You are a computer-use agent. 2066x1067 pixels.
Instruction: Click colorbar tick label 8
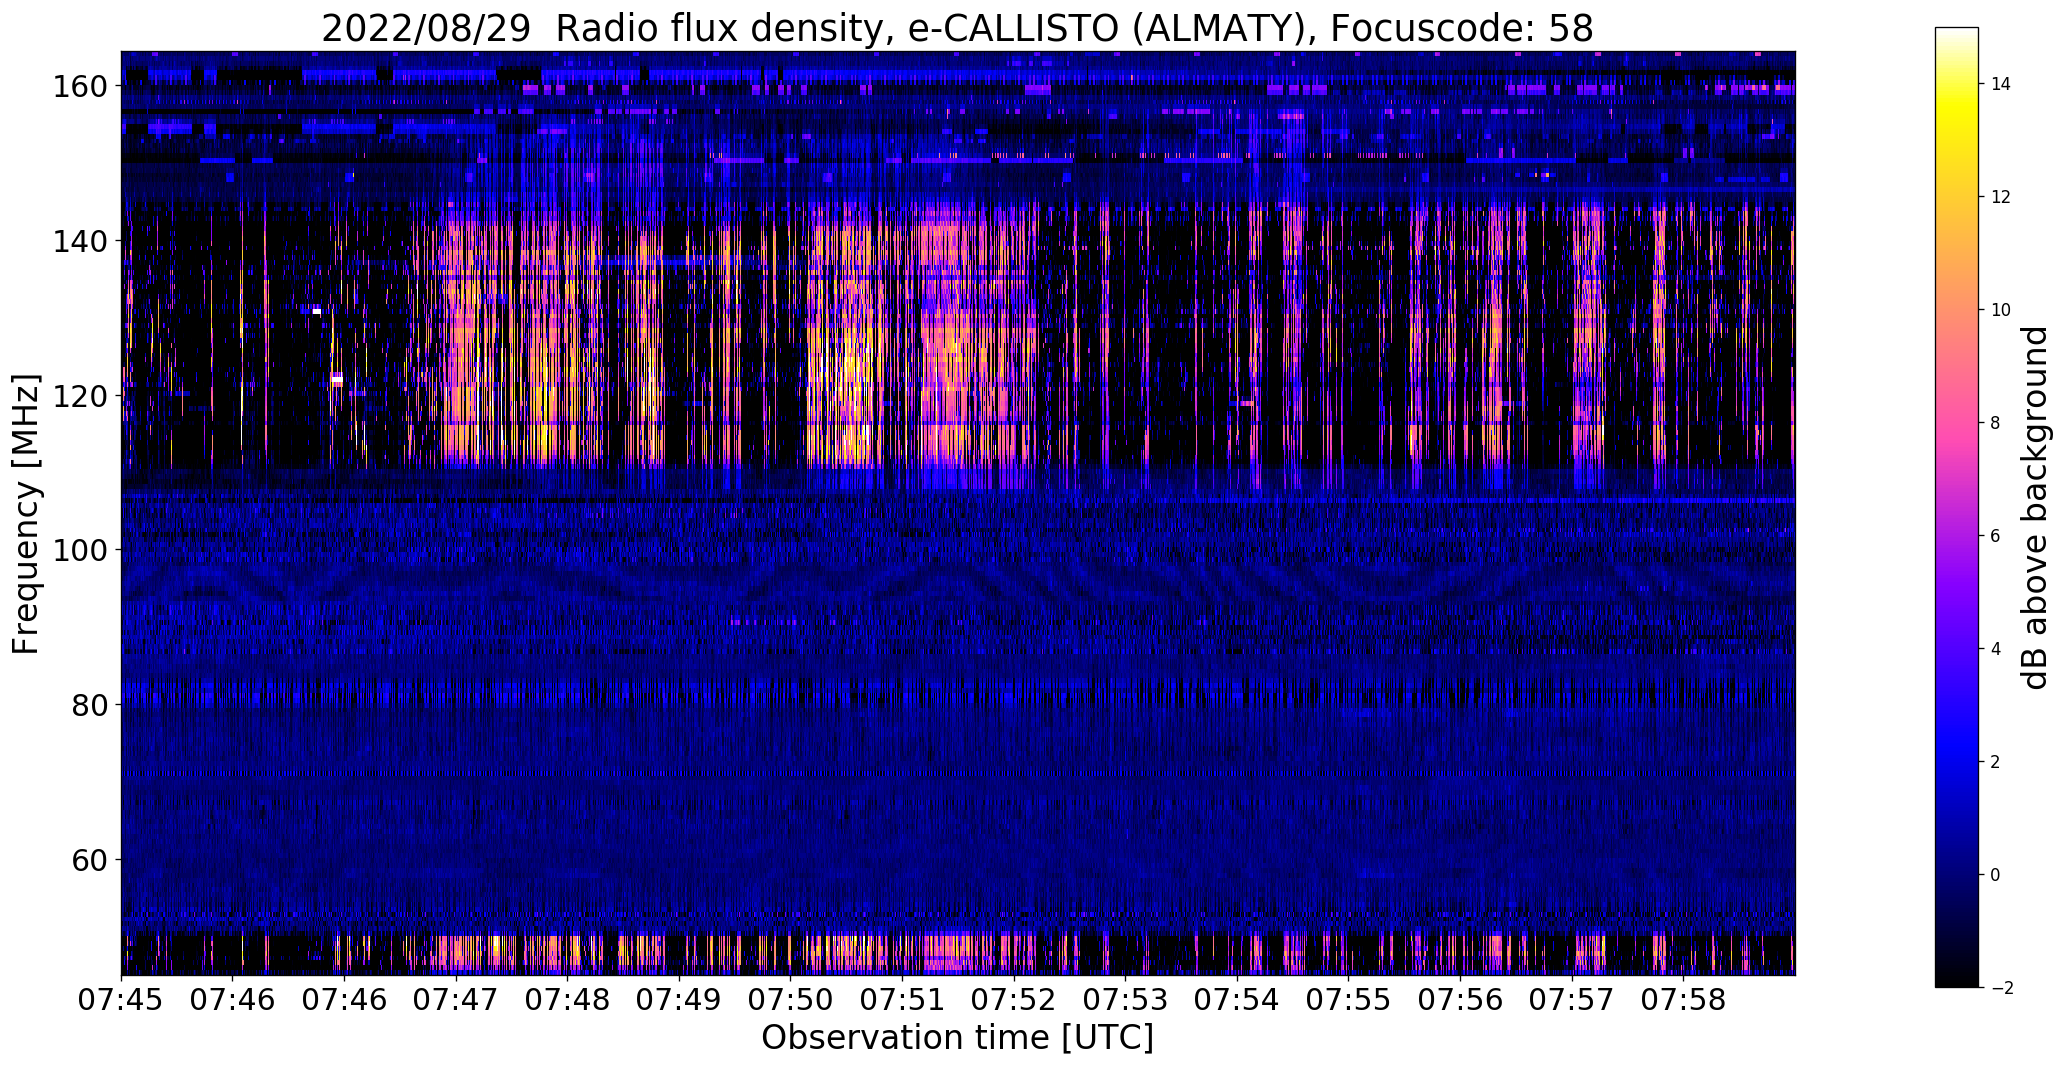tap(1995, 423)
